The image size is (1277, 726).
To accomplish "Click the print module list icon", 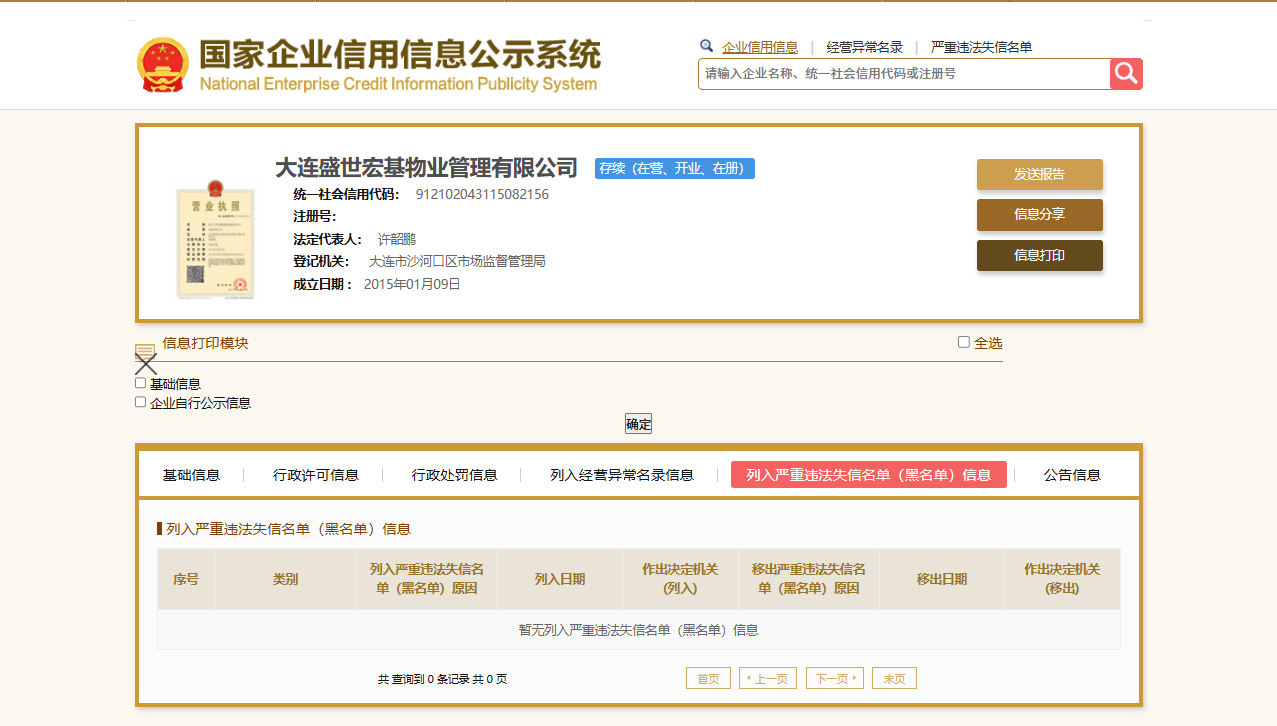I will tap(146, 350).
